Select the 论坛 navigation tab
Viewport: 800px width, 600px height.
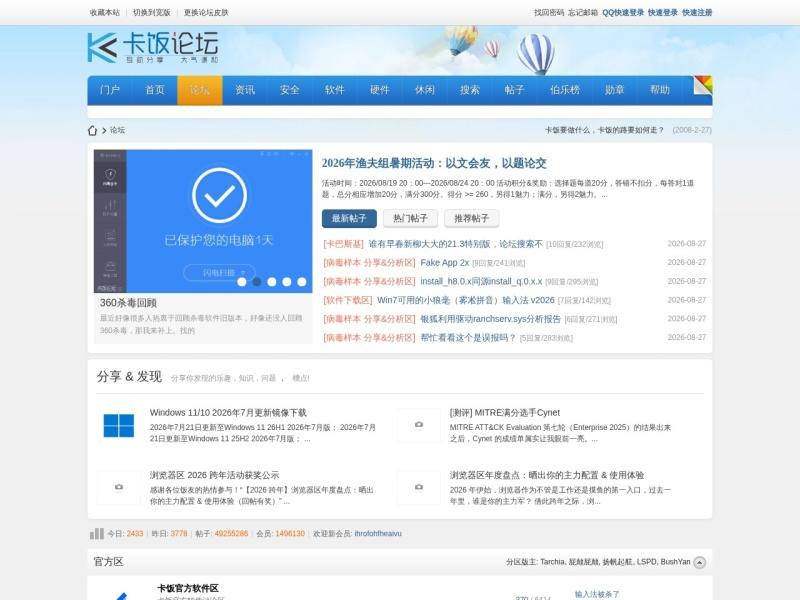[x=199, y=90]
